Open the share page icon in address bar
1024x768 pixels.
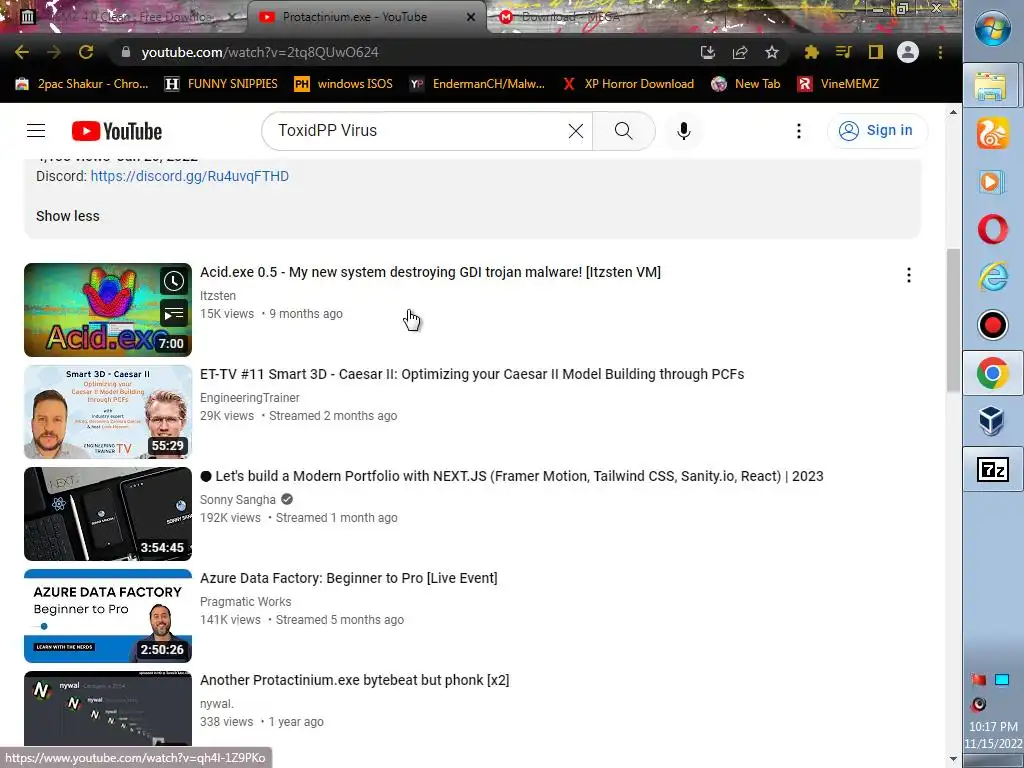pyautogui.click(x=740, y=52)
